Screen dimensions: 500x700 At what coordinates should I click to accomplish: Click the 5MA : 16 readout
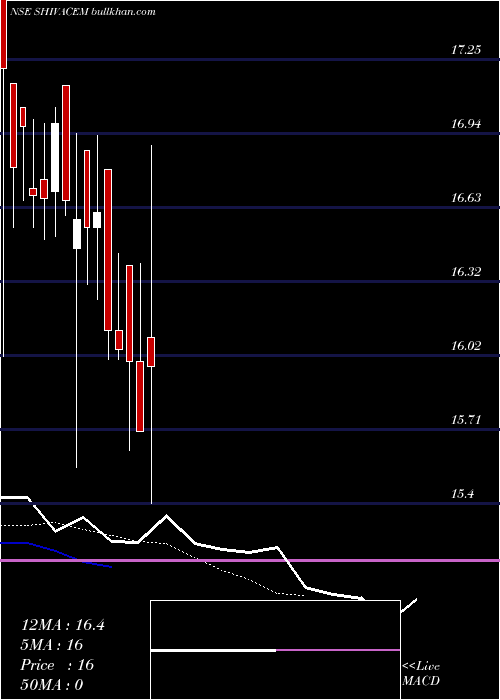coord(52,645)
